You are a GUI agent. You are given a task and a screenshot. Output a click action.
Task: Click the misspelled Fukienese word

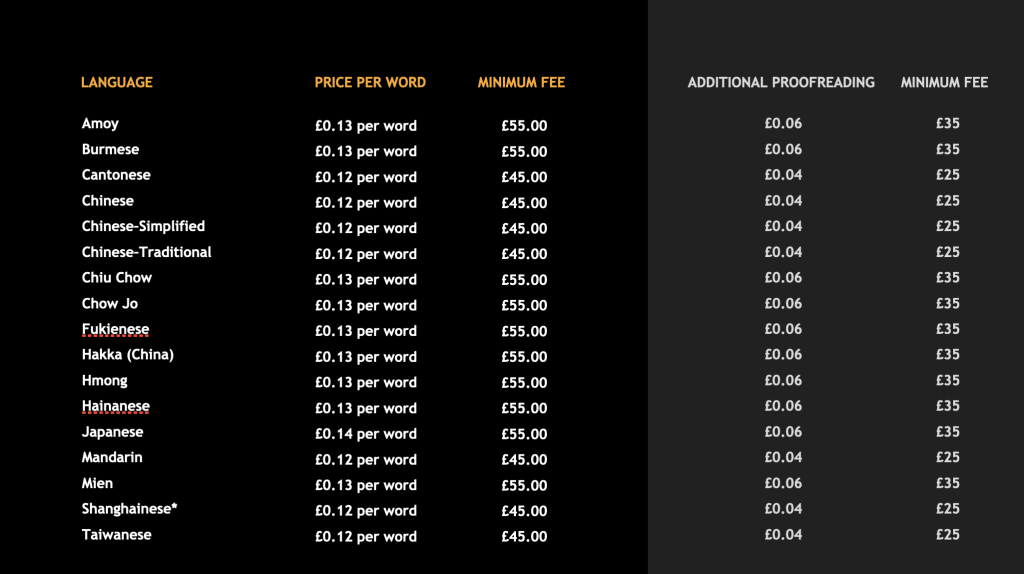(115, 330)
